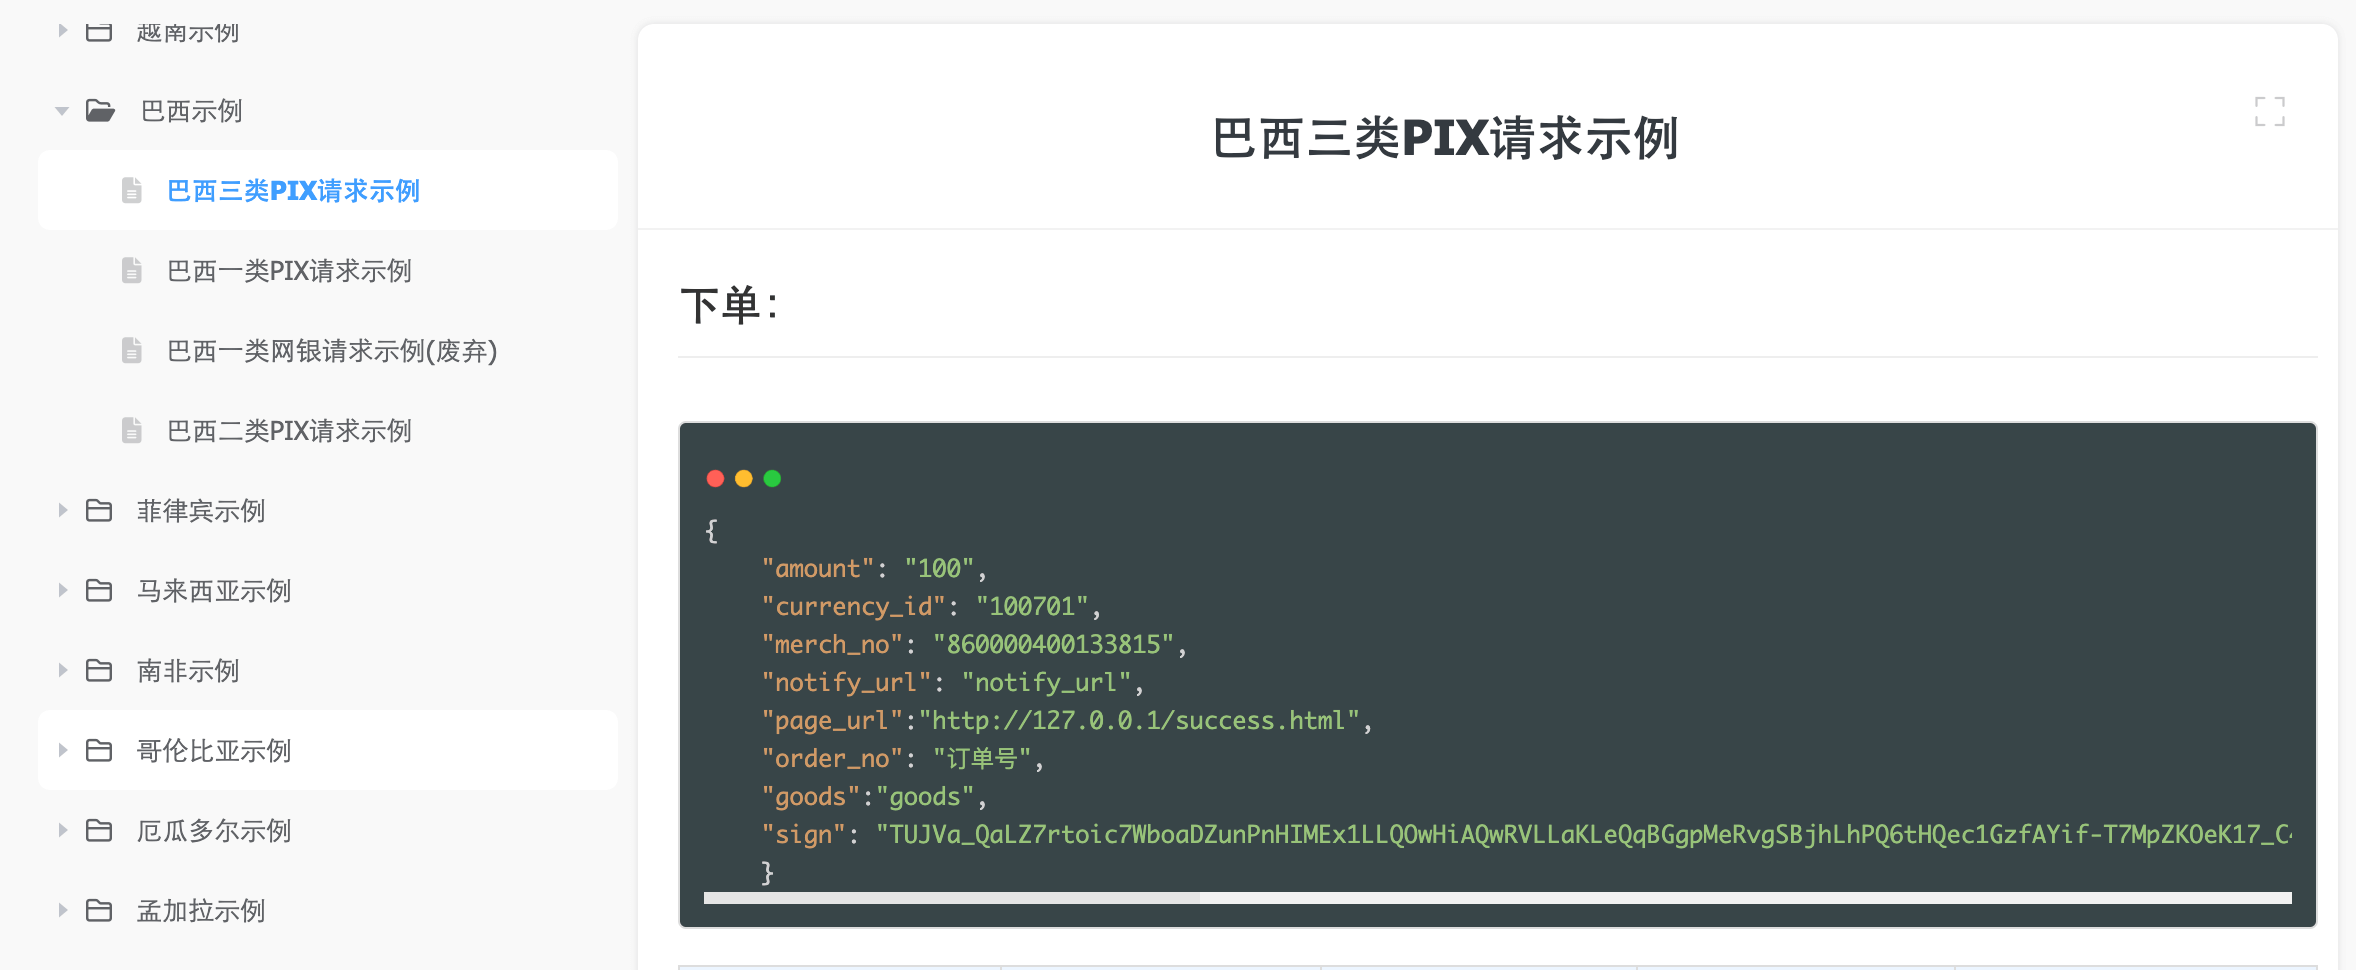The width and height of the screenshot is (2356, 970).
Task: Click the folder icon beside 越南示例
Action: tap(99, 31)
